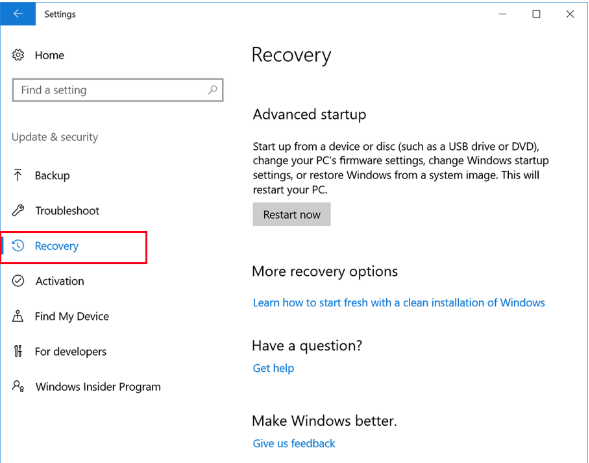Click the For developers tools icon
Screen dimensions: 589x463
[x=18, y=351]
